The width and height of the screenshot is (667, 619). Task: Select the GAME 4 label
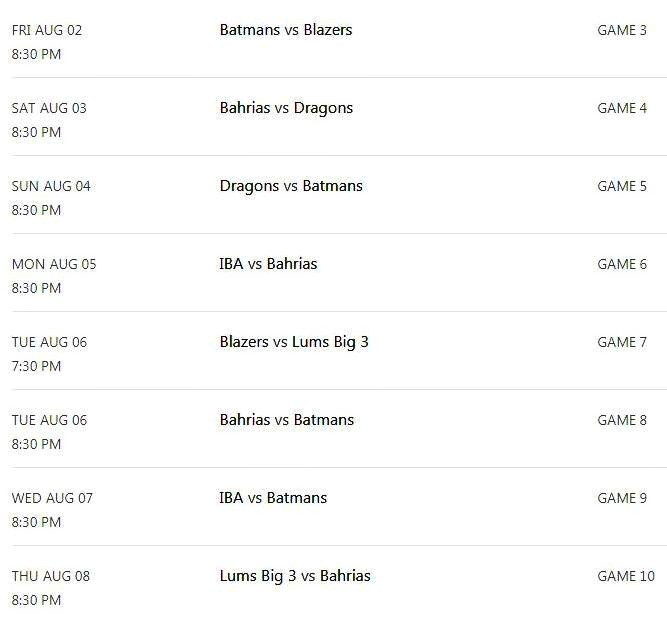[x=622, y=108]
